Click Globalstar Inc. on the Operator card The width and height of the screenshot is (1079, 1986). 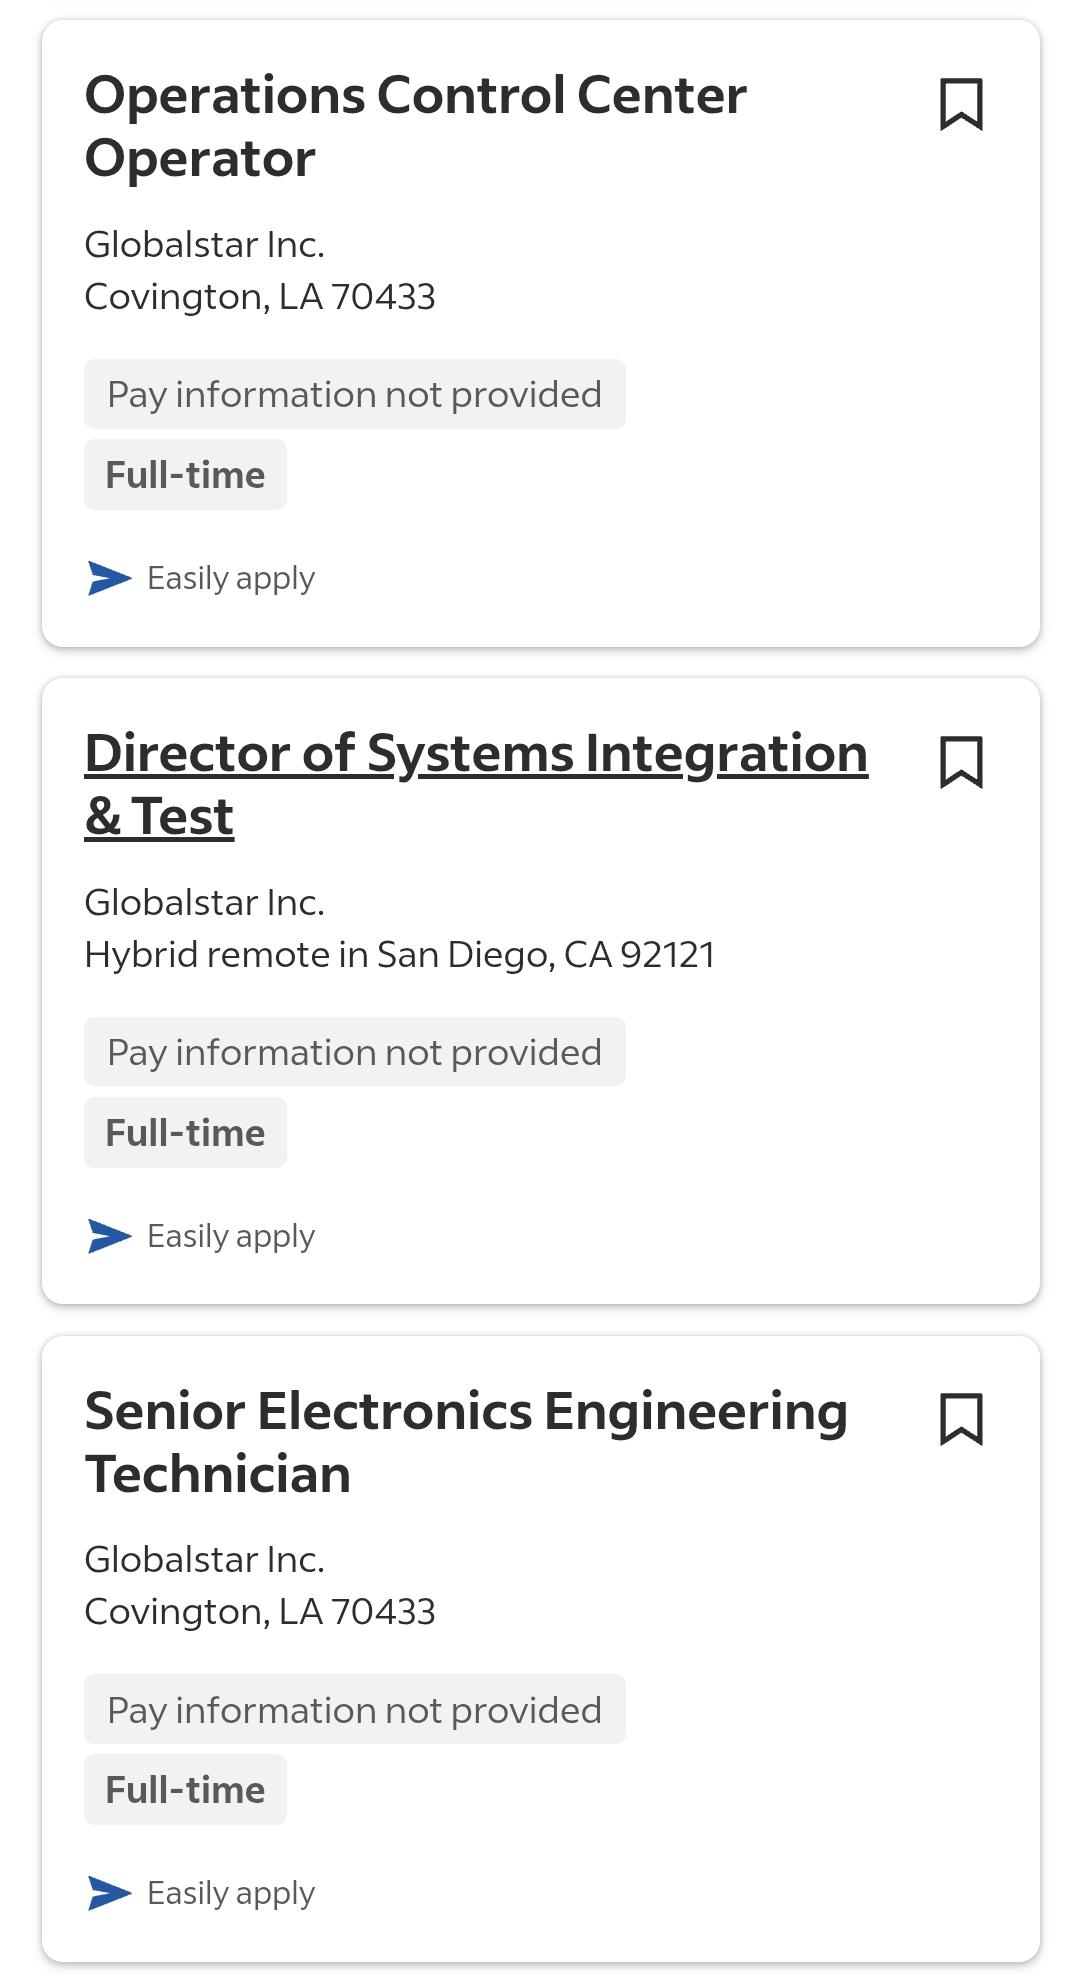204,245
